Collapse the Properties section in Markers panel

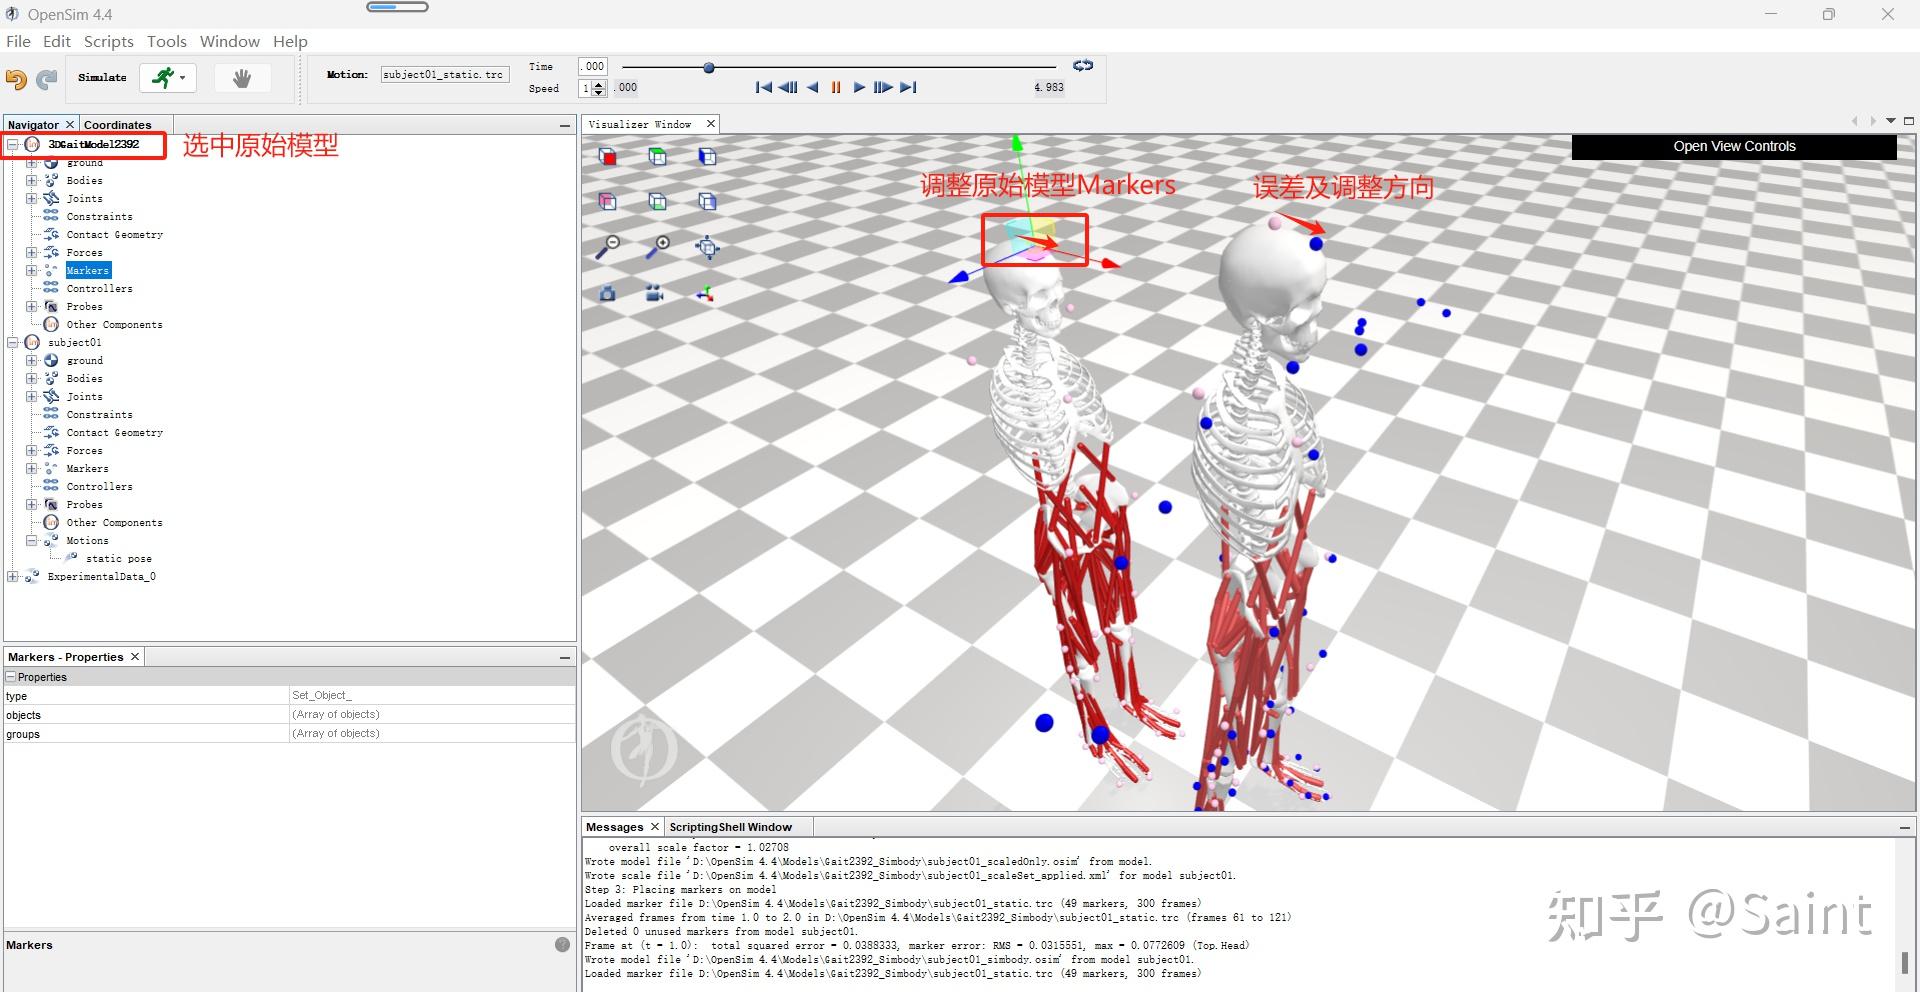click(11, 677)
